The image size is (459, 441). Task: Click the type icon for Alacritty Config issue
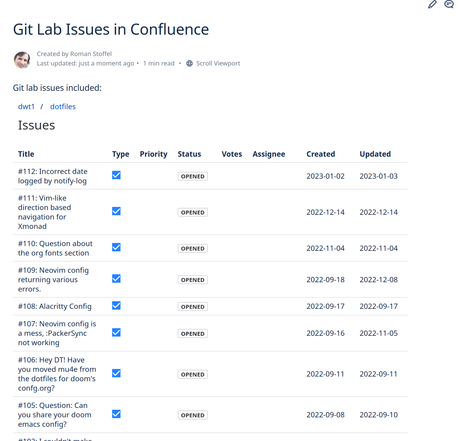116,305
